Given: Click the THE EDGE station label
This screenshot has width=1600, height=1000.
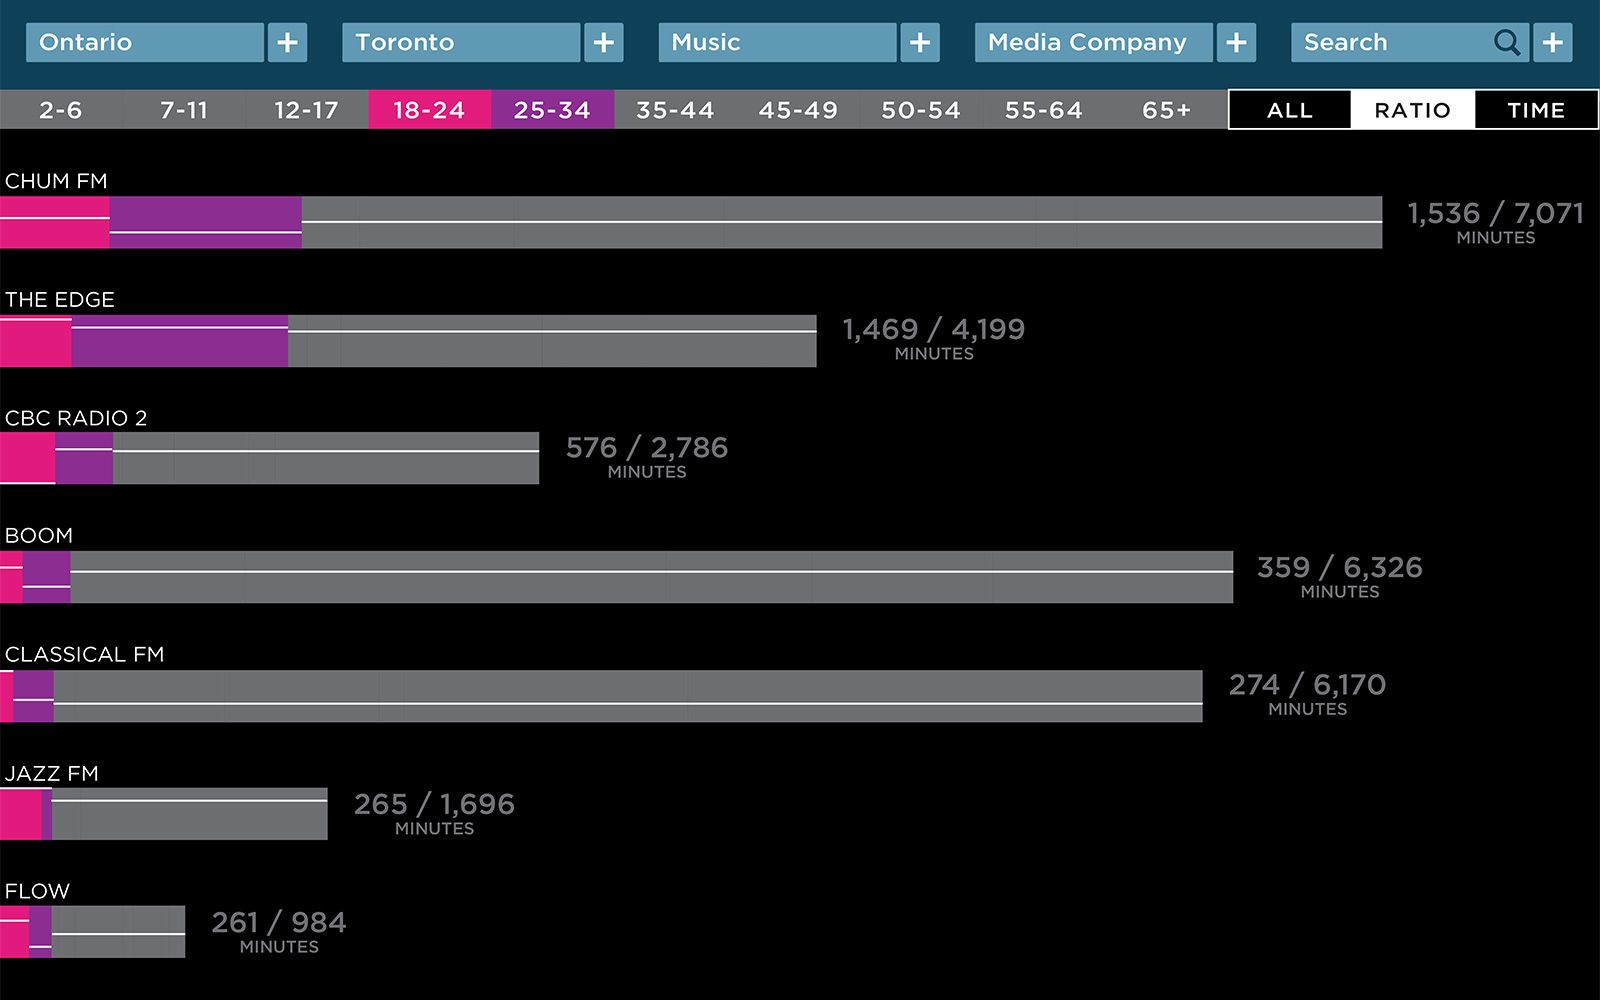Looking at the screenshot, I should [60, 300].
